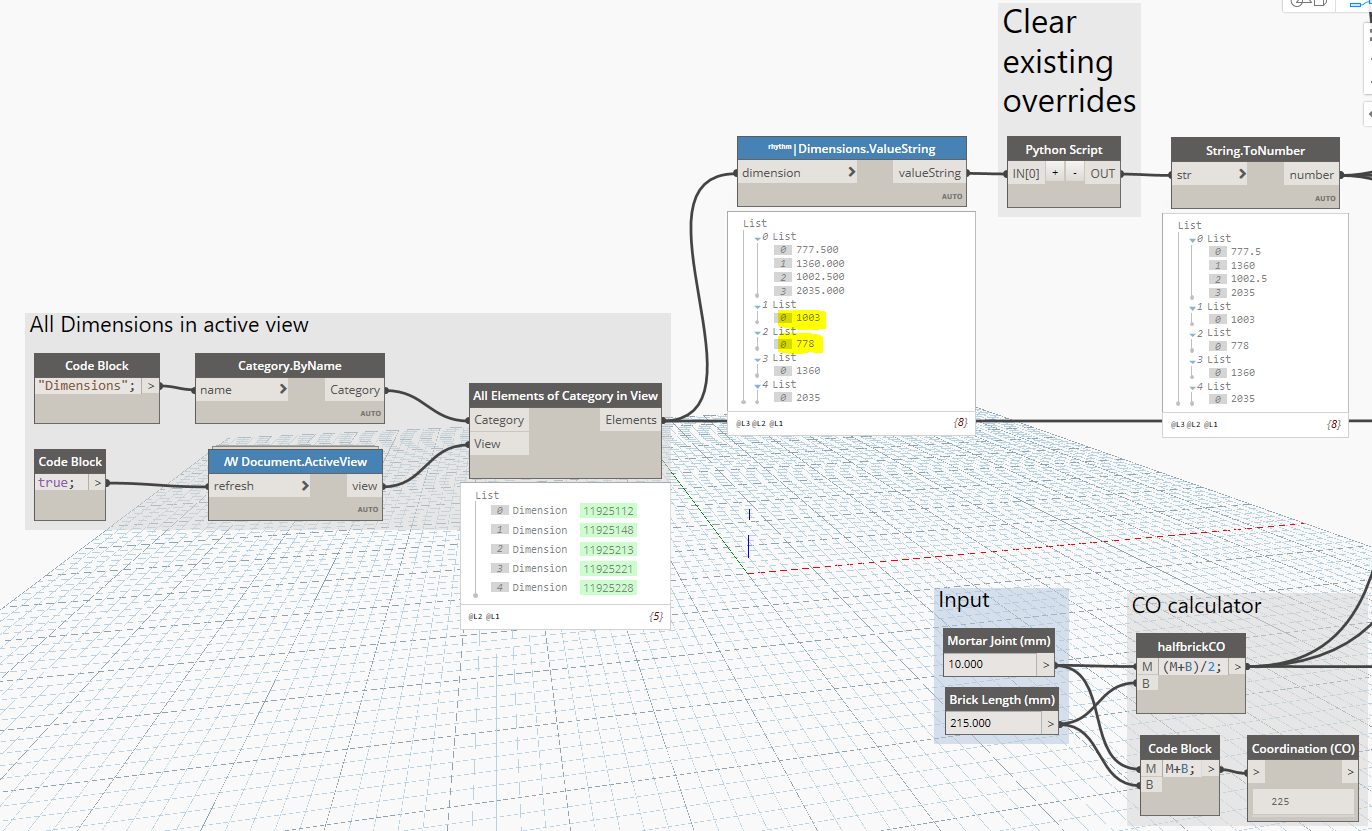Click the output port of the "Dimensions" Code Block
The image size is (1372, 831).
coord(151,386)
